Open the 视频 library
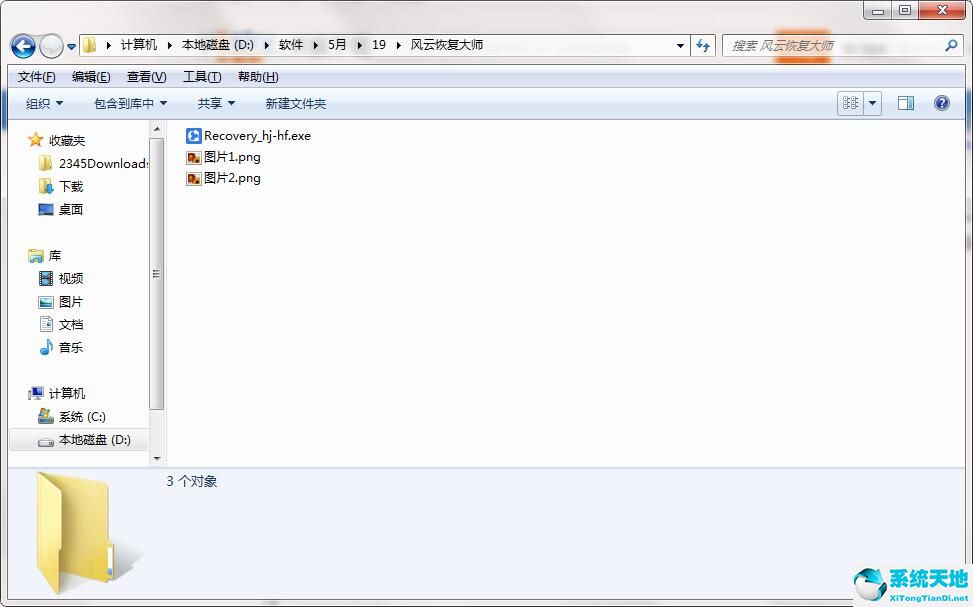 pos(71,279)
